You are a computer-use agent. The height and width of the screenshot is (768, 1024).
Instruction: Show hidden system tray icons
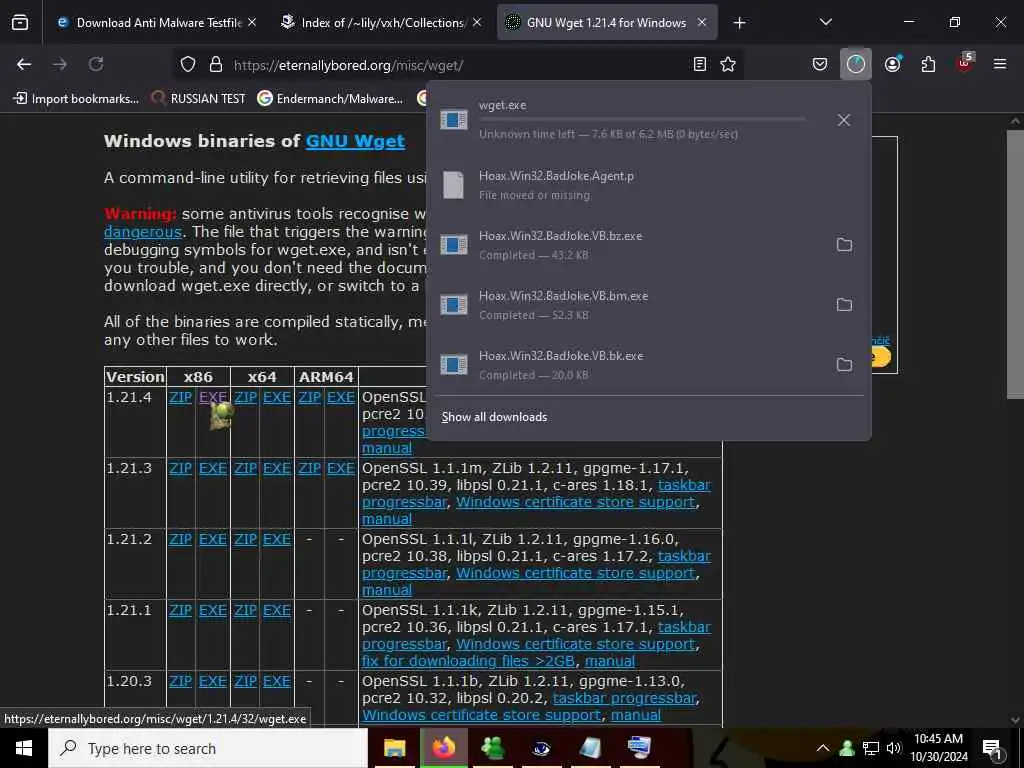(x=823, y=748)
